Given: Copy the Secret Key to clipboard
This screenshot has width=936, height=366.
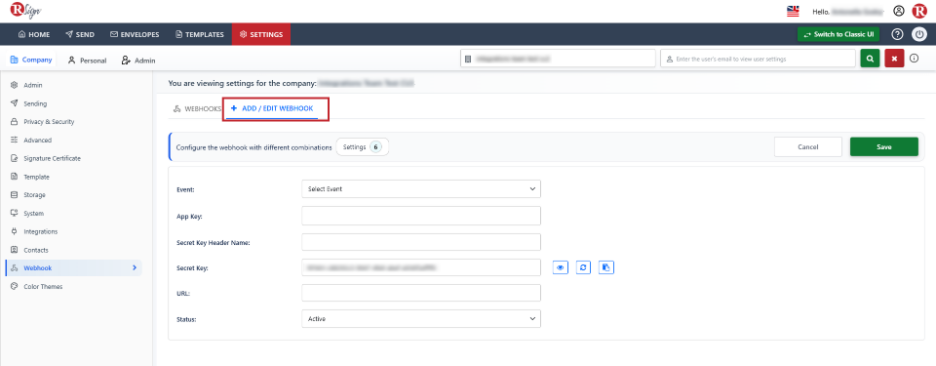Looking at the screenshot, I should [606, 268].
